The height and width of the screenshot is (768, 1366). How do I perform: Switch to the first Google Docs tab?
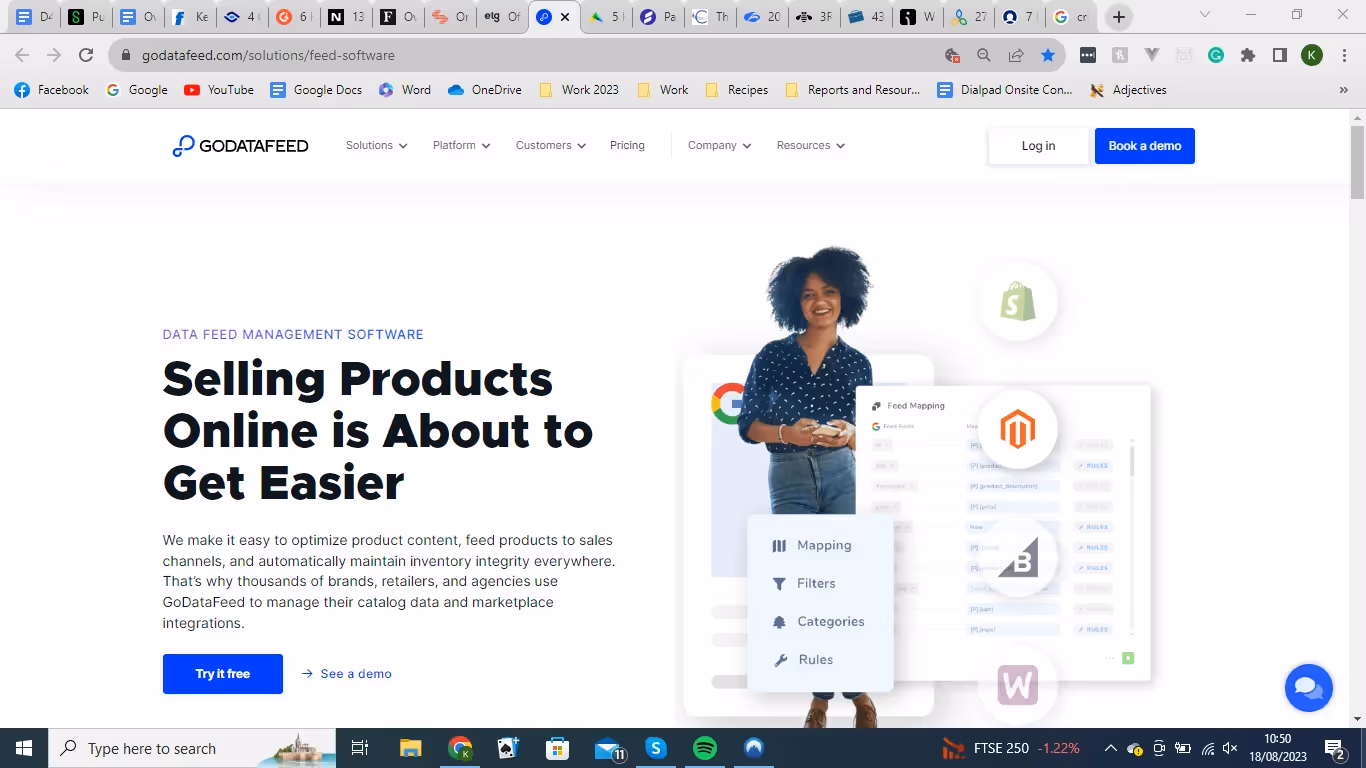32,17
